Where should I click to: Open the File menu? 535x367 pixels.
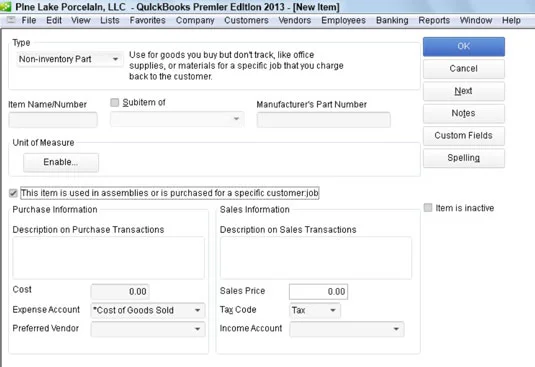[x=29, y=20]
